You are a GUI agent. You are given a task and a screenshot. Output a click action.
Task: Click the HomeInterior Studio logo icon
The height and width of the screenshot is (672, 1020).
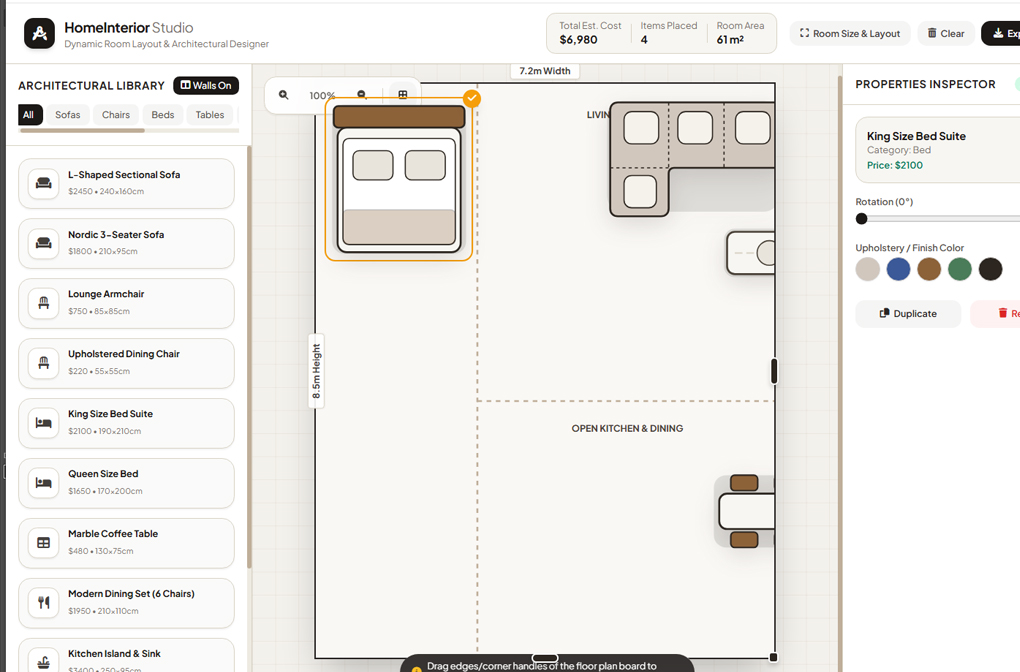click(40, 33)
